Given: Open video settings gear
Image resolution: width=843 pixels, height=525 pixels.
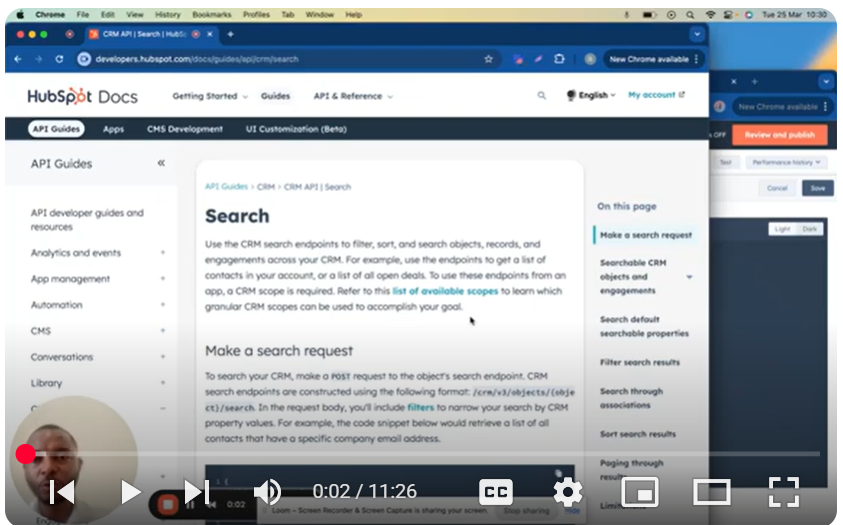Looking at the screenshot, I should 568,492.
